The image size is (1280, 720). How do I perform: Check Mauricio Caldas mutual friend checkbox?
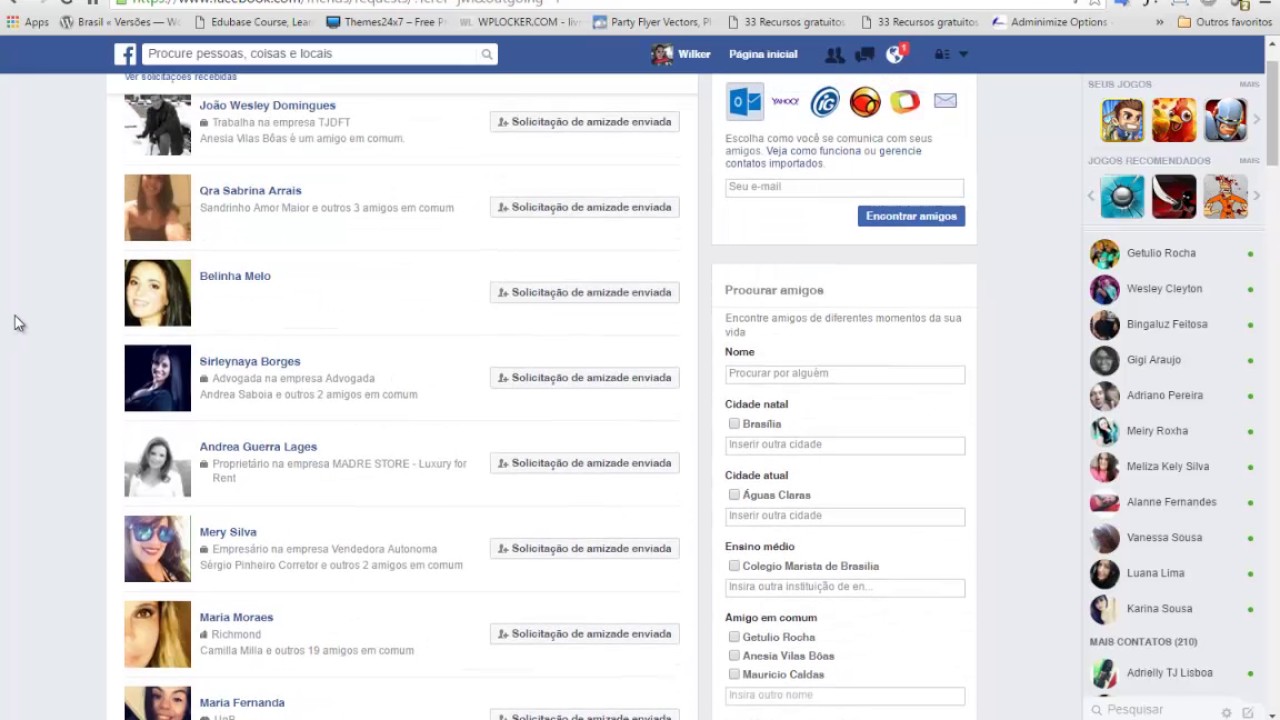(x=734, y=675)
